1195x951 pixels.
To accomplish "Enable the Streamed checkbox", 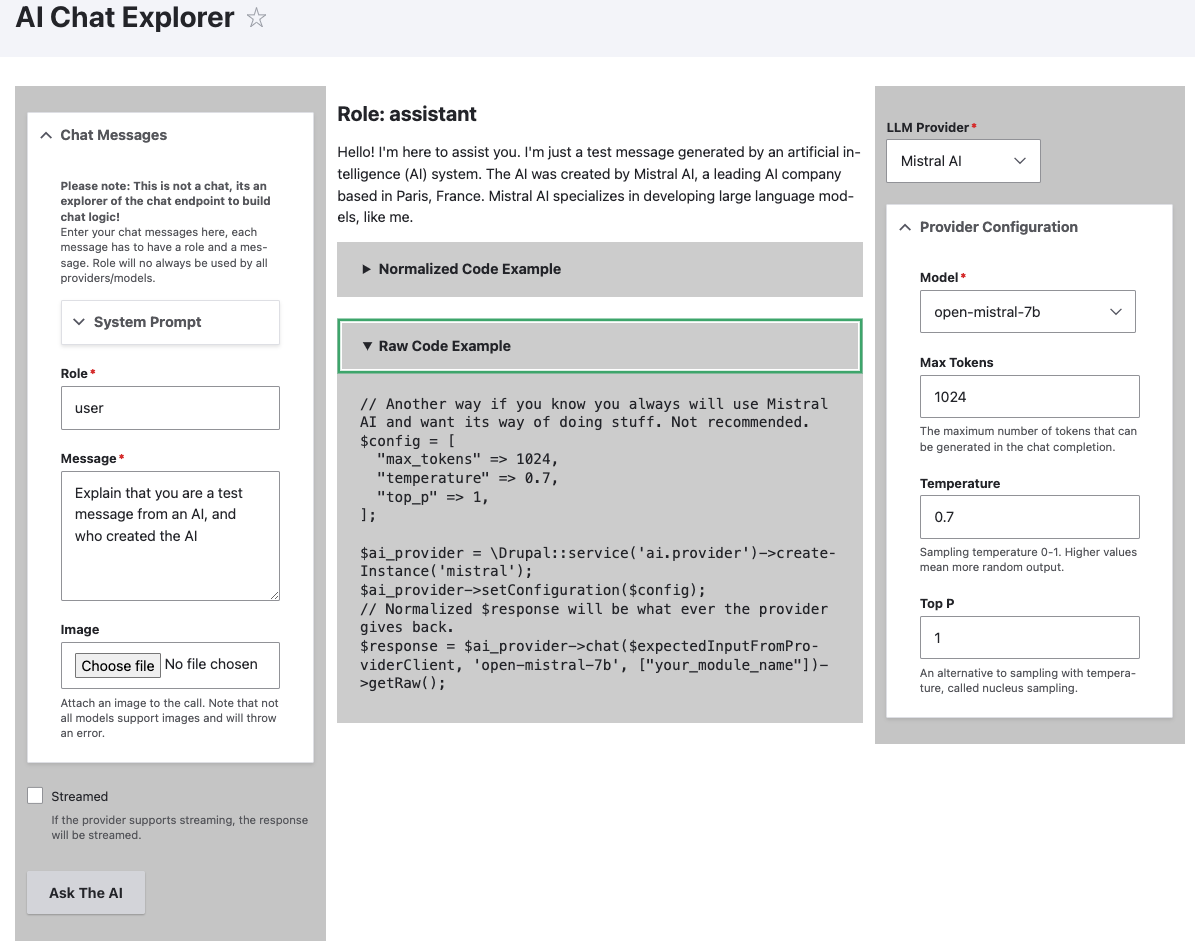I will 36,796.
